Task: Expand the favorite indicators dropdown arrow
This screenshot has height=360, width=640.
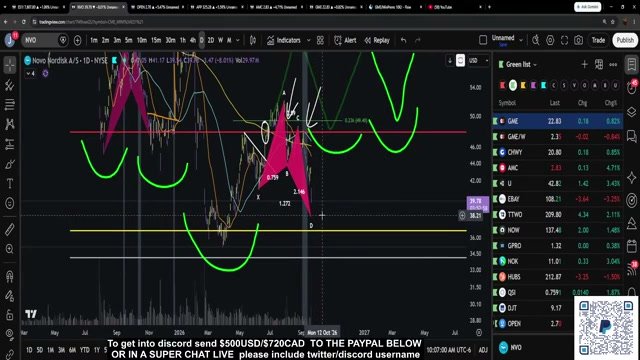Action: coord(309,40)
